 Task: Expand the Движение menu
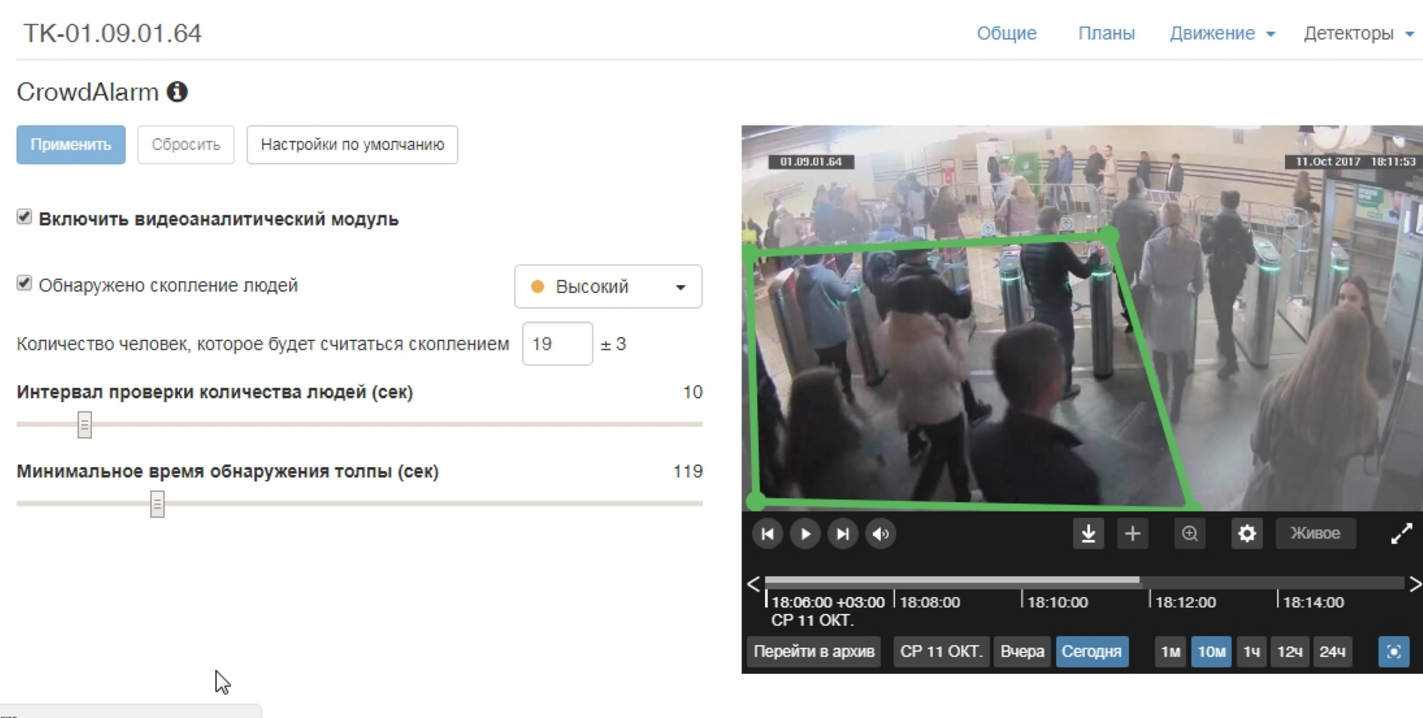coord(1222,33)
